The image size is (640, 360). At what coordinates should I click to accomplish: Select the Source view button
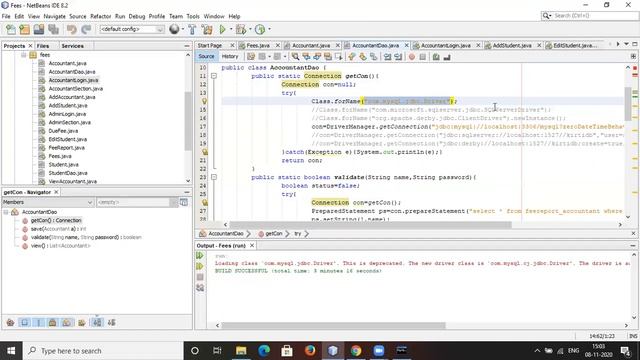206,56
